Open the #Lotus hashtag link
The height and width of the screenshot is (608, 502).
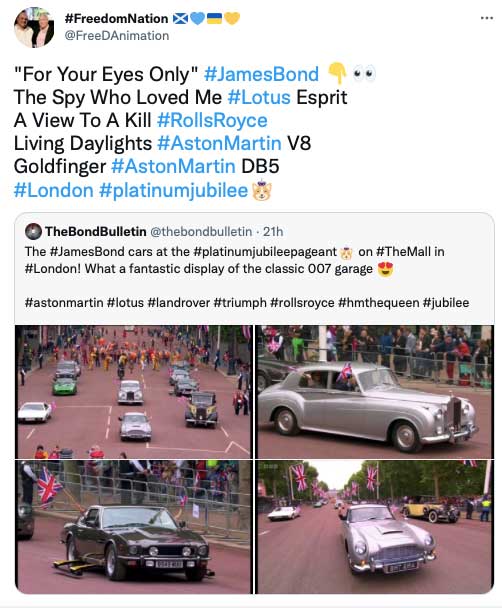pyautogui.click(x=259, y=97)
